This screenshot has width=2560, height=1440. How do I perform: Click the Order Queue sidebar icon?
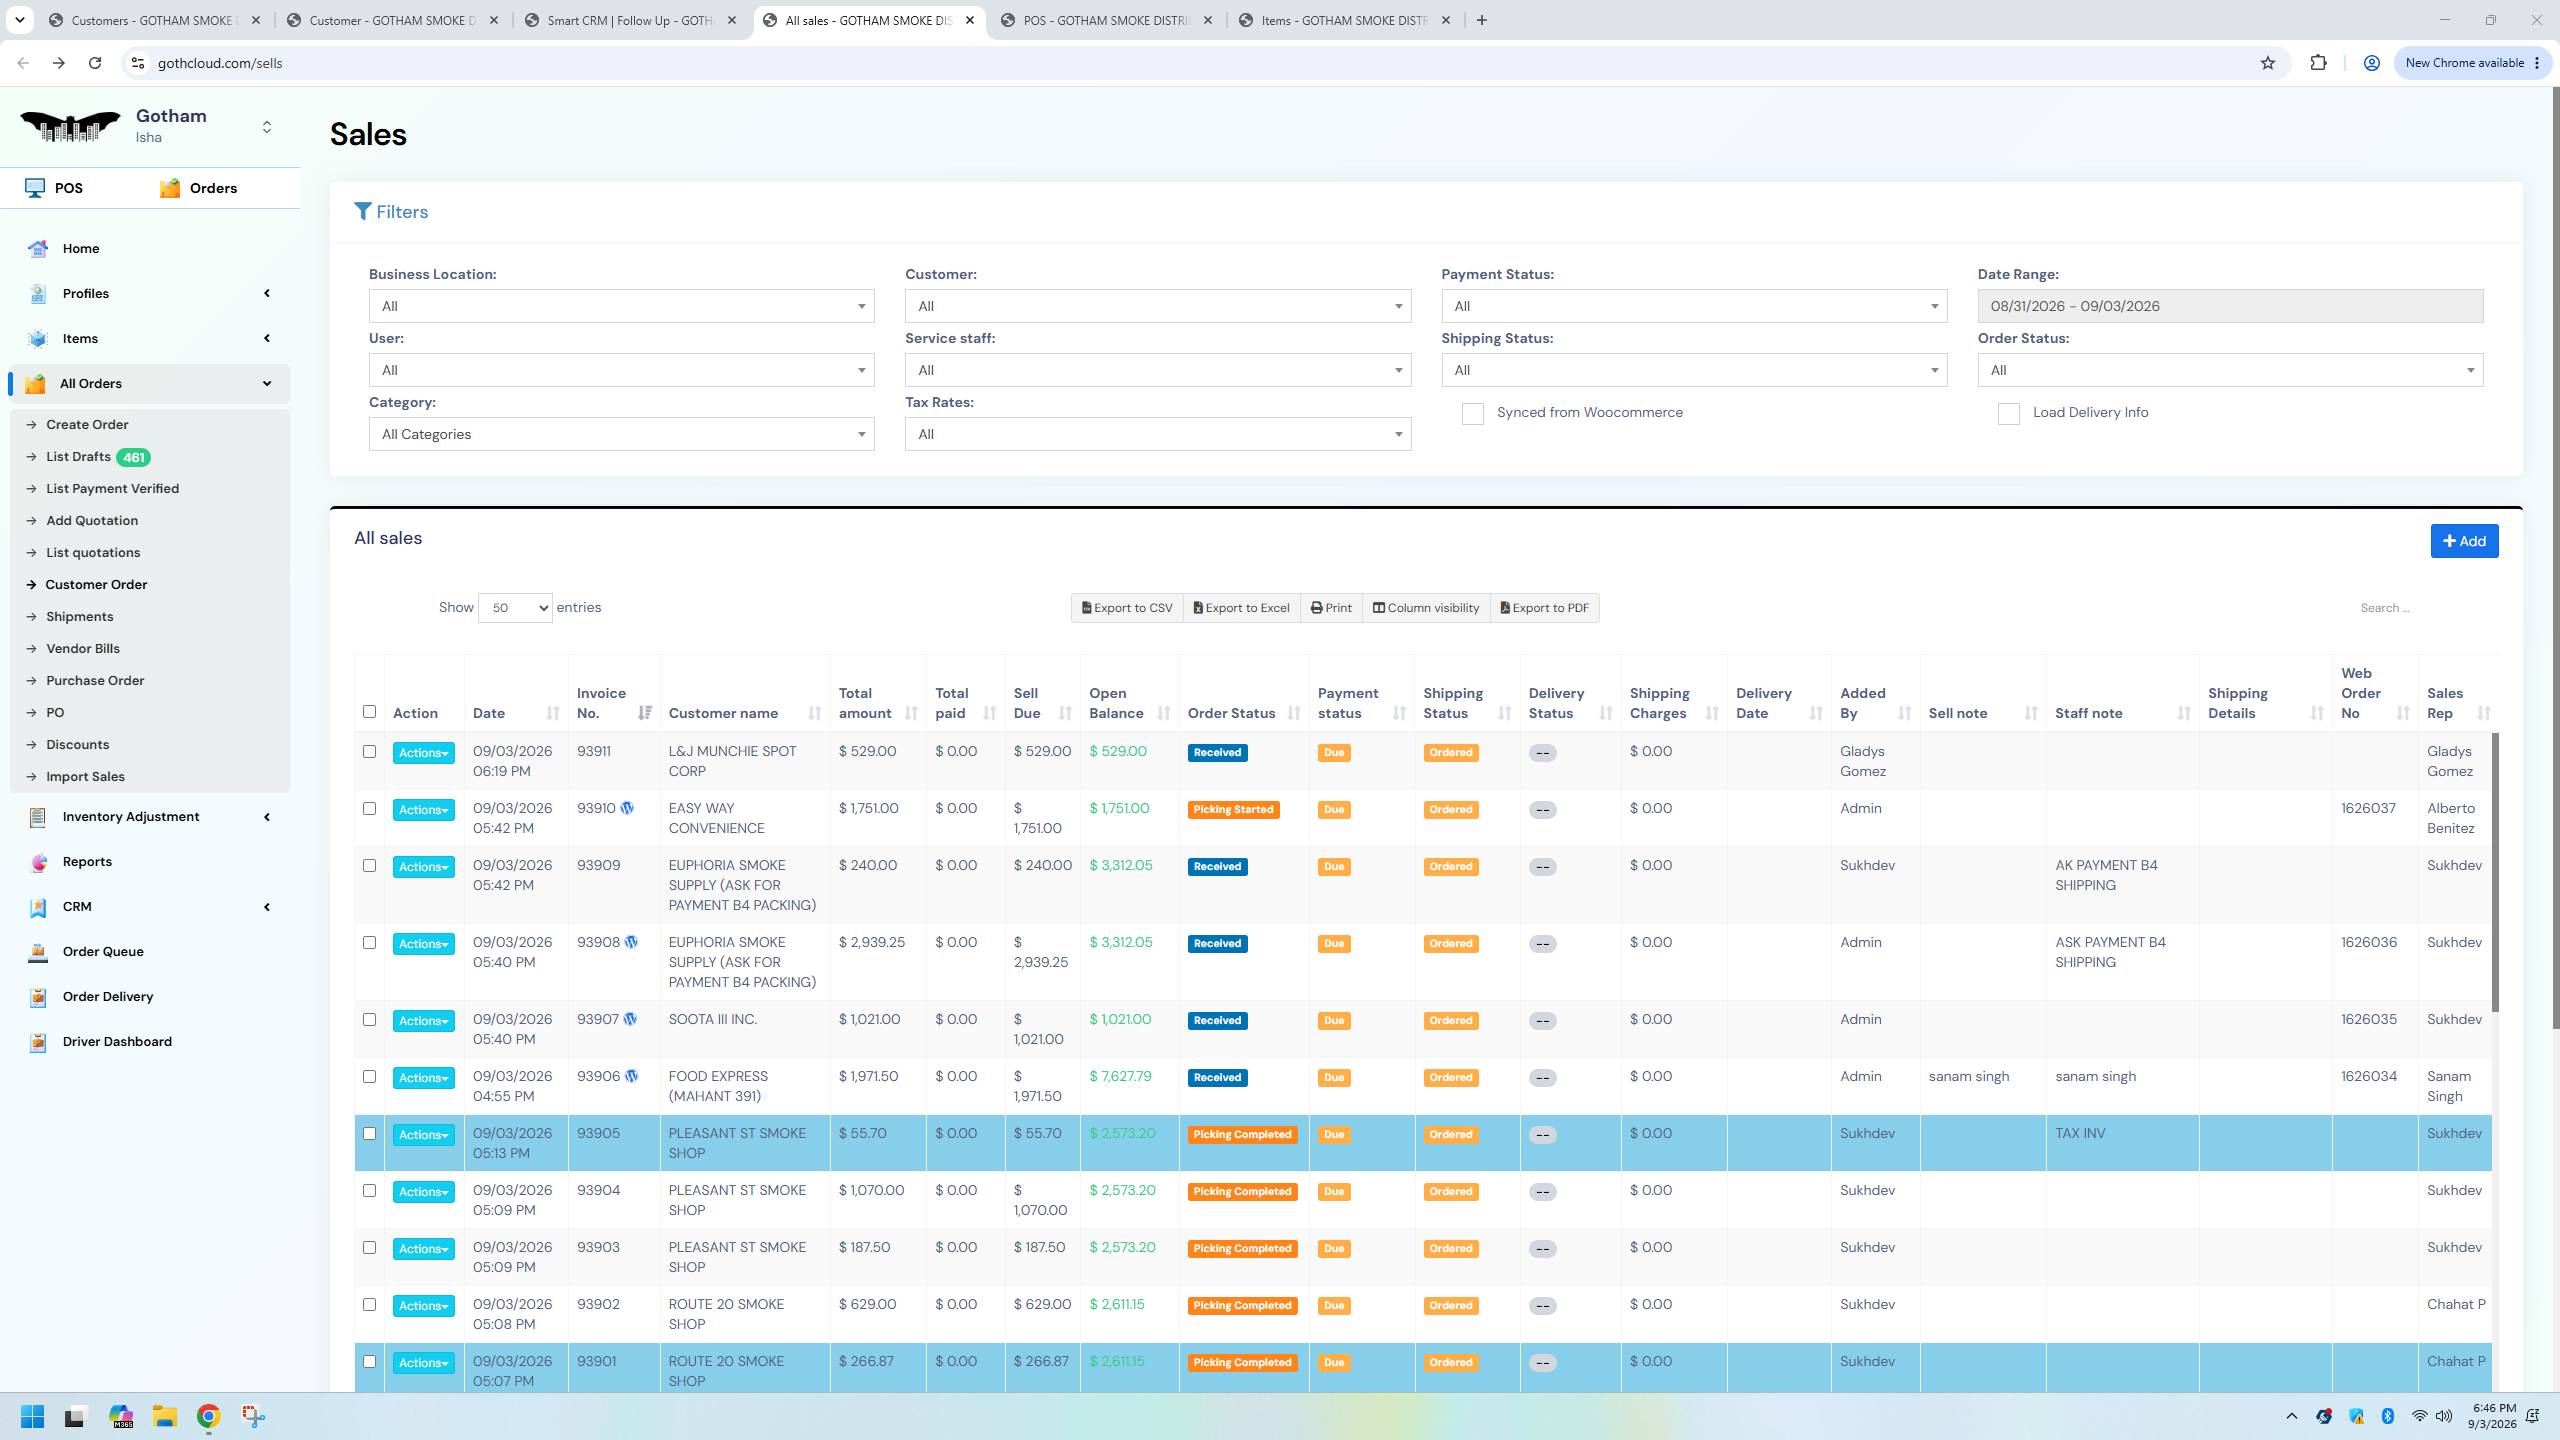click(38, 952)
